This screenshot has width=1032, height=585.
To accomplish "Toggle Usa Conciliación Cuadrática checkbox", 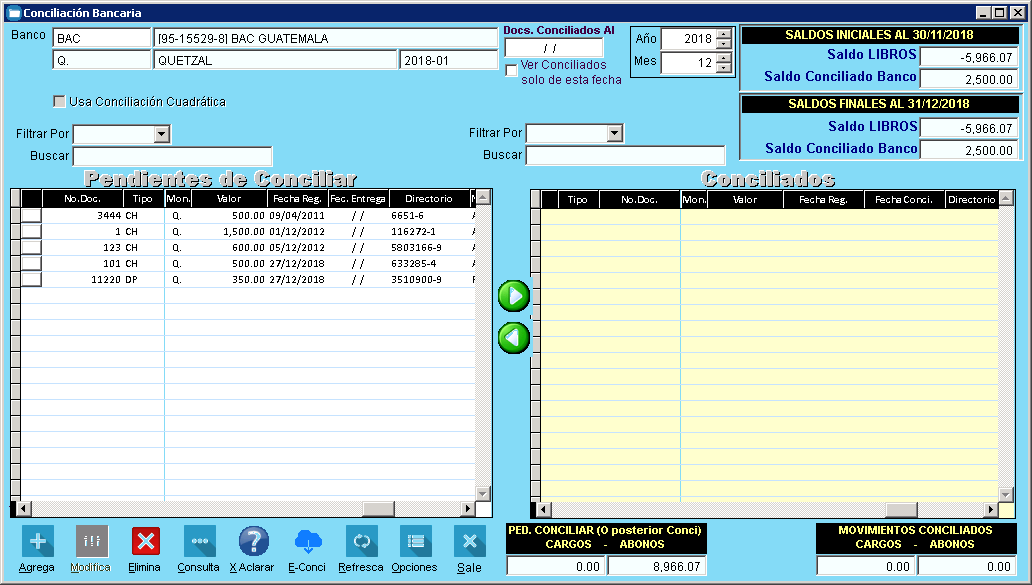I will tap(60, 102).
